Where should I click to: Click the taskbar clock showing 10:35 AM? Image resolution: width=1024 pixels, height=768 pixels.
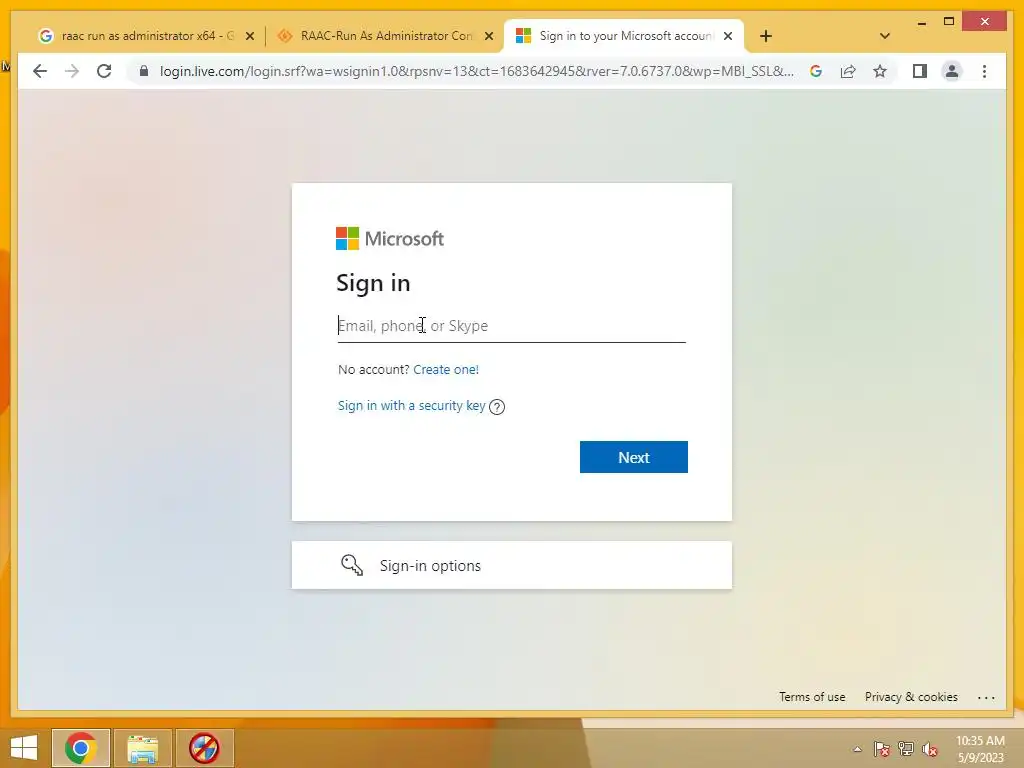980,749
